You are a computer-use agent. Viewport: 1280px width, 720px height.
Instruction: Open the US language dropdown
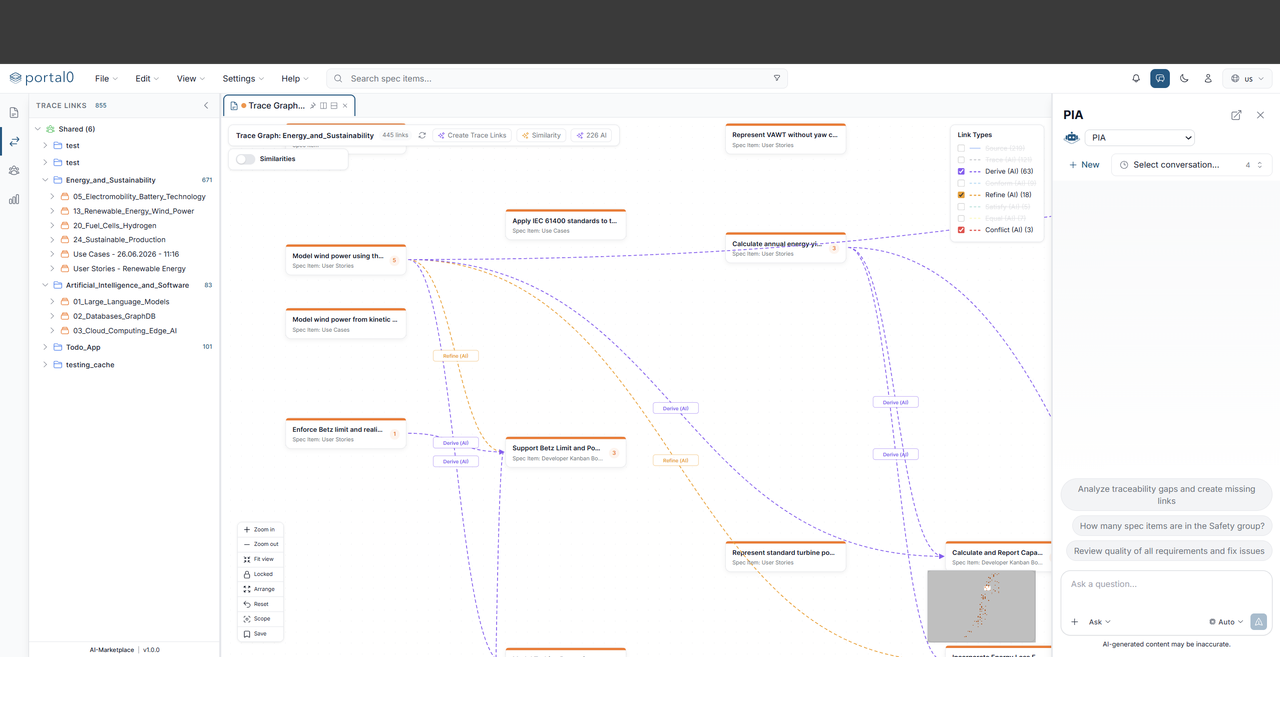tap(1247, 78)
